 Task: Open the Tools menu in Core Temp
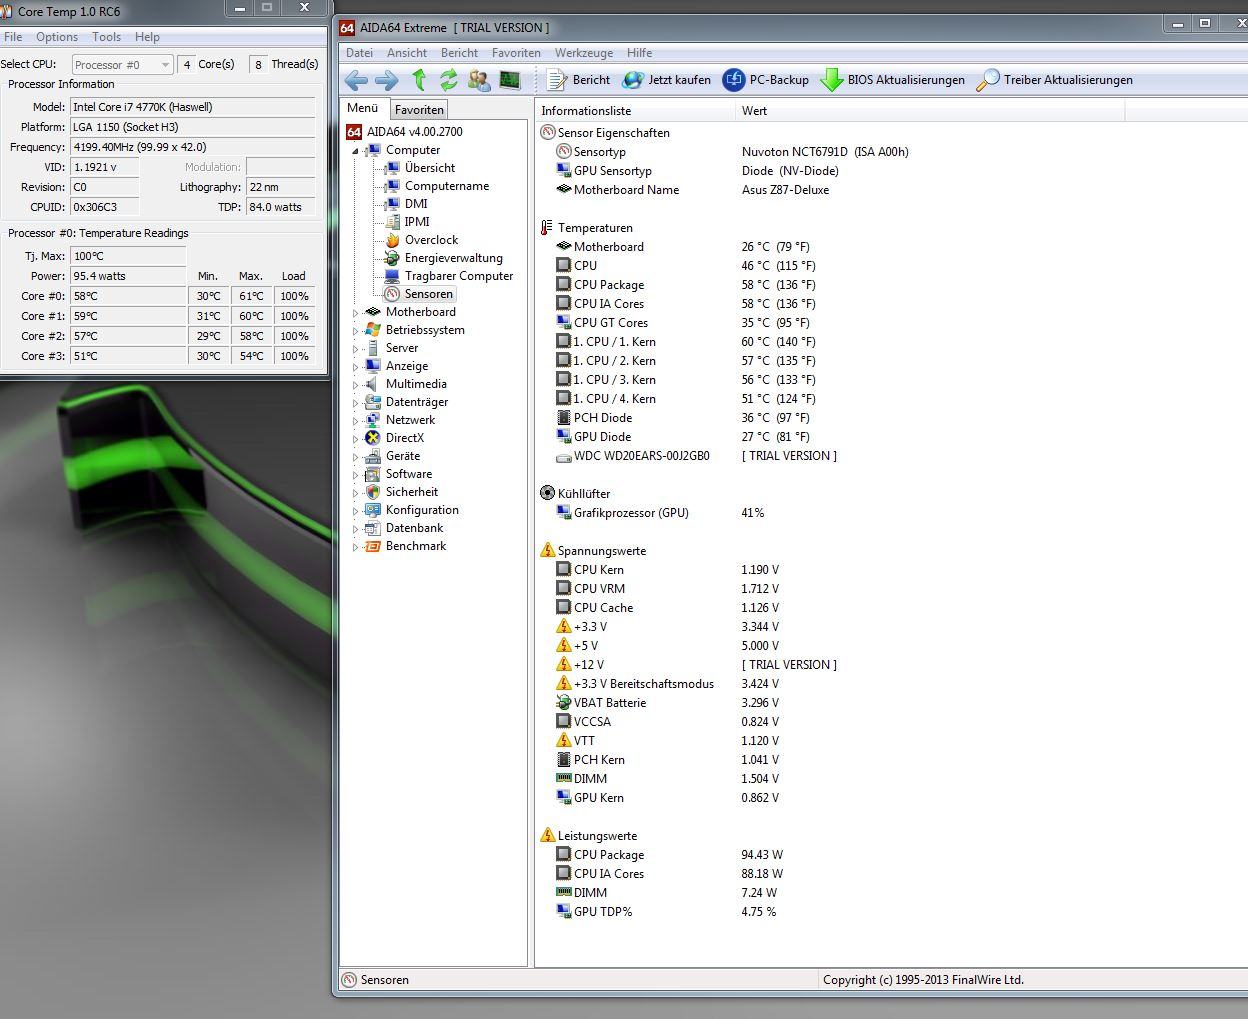pos(107,37)
